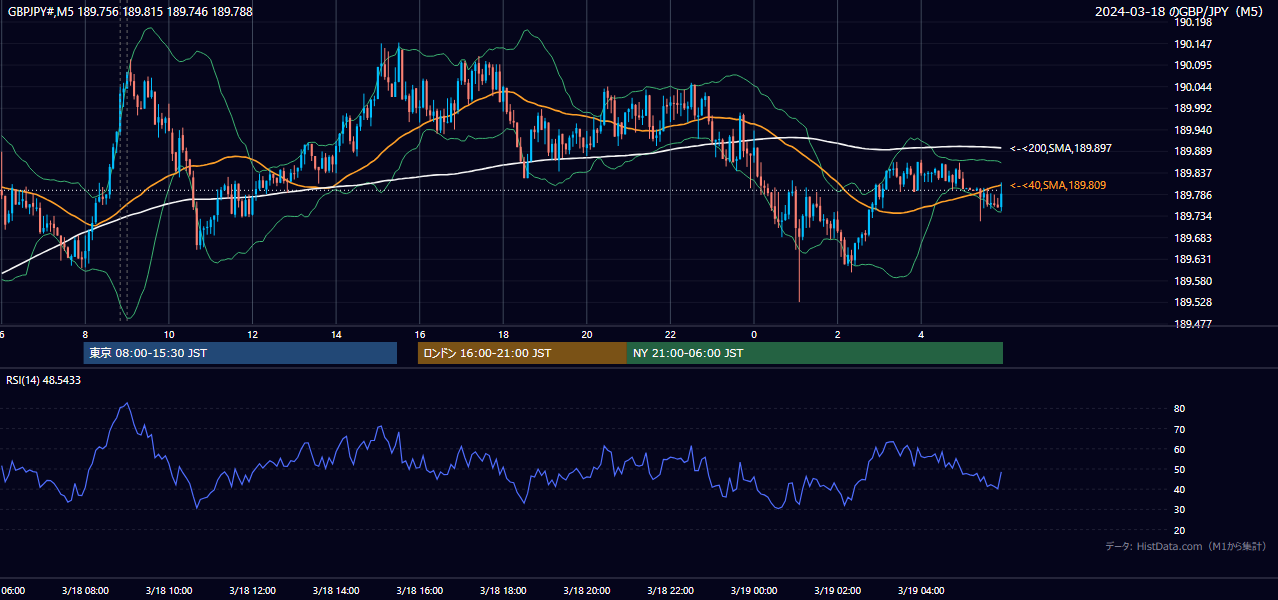Click the bottom date label 3/18 14:00
This screenshot has width=1278, height=600.
(336, 590)
